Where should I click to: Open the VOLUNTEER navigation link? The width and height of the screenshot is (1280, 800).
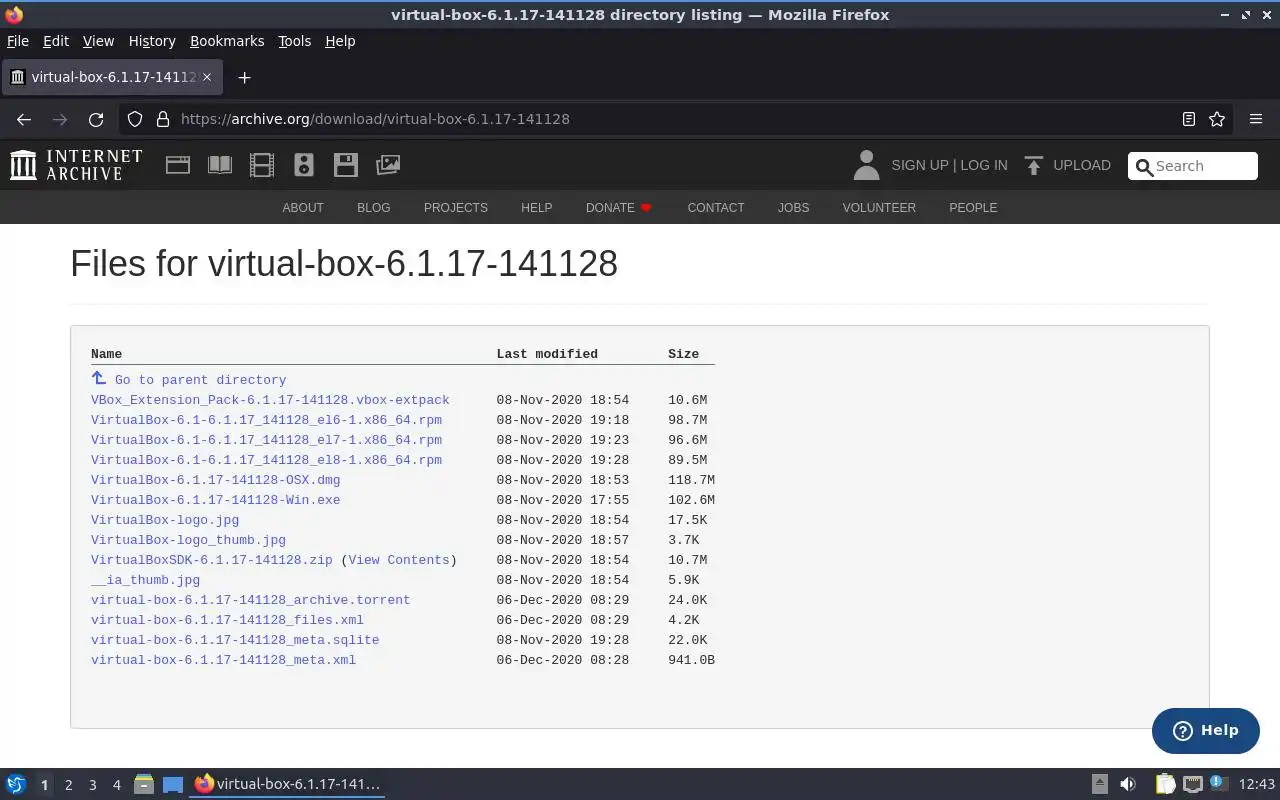click(x=879, y=208)
